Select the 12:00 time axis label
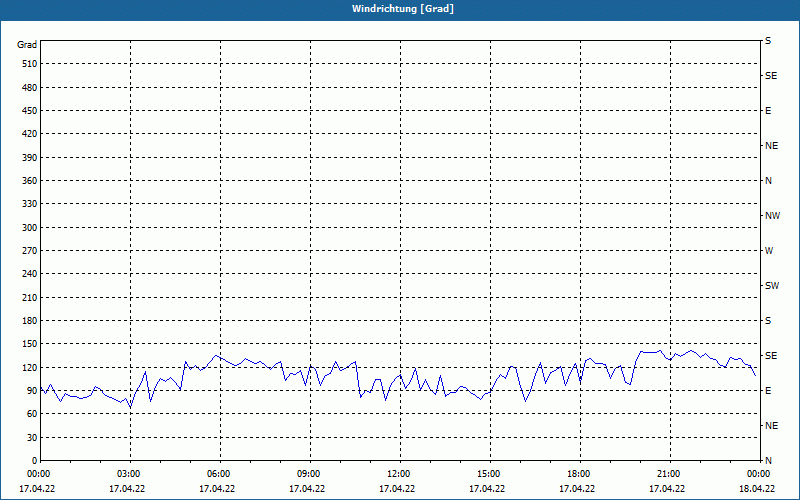 click(x=400, y=474)
